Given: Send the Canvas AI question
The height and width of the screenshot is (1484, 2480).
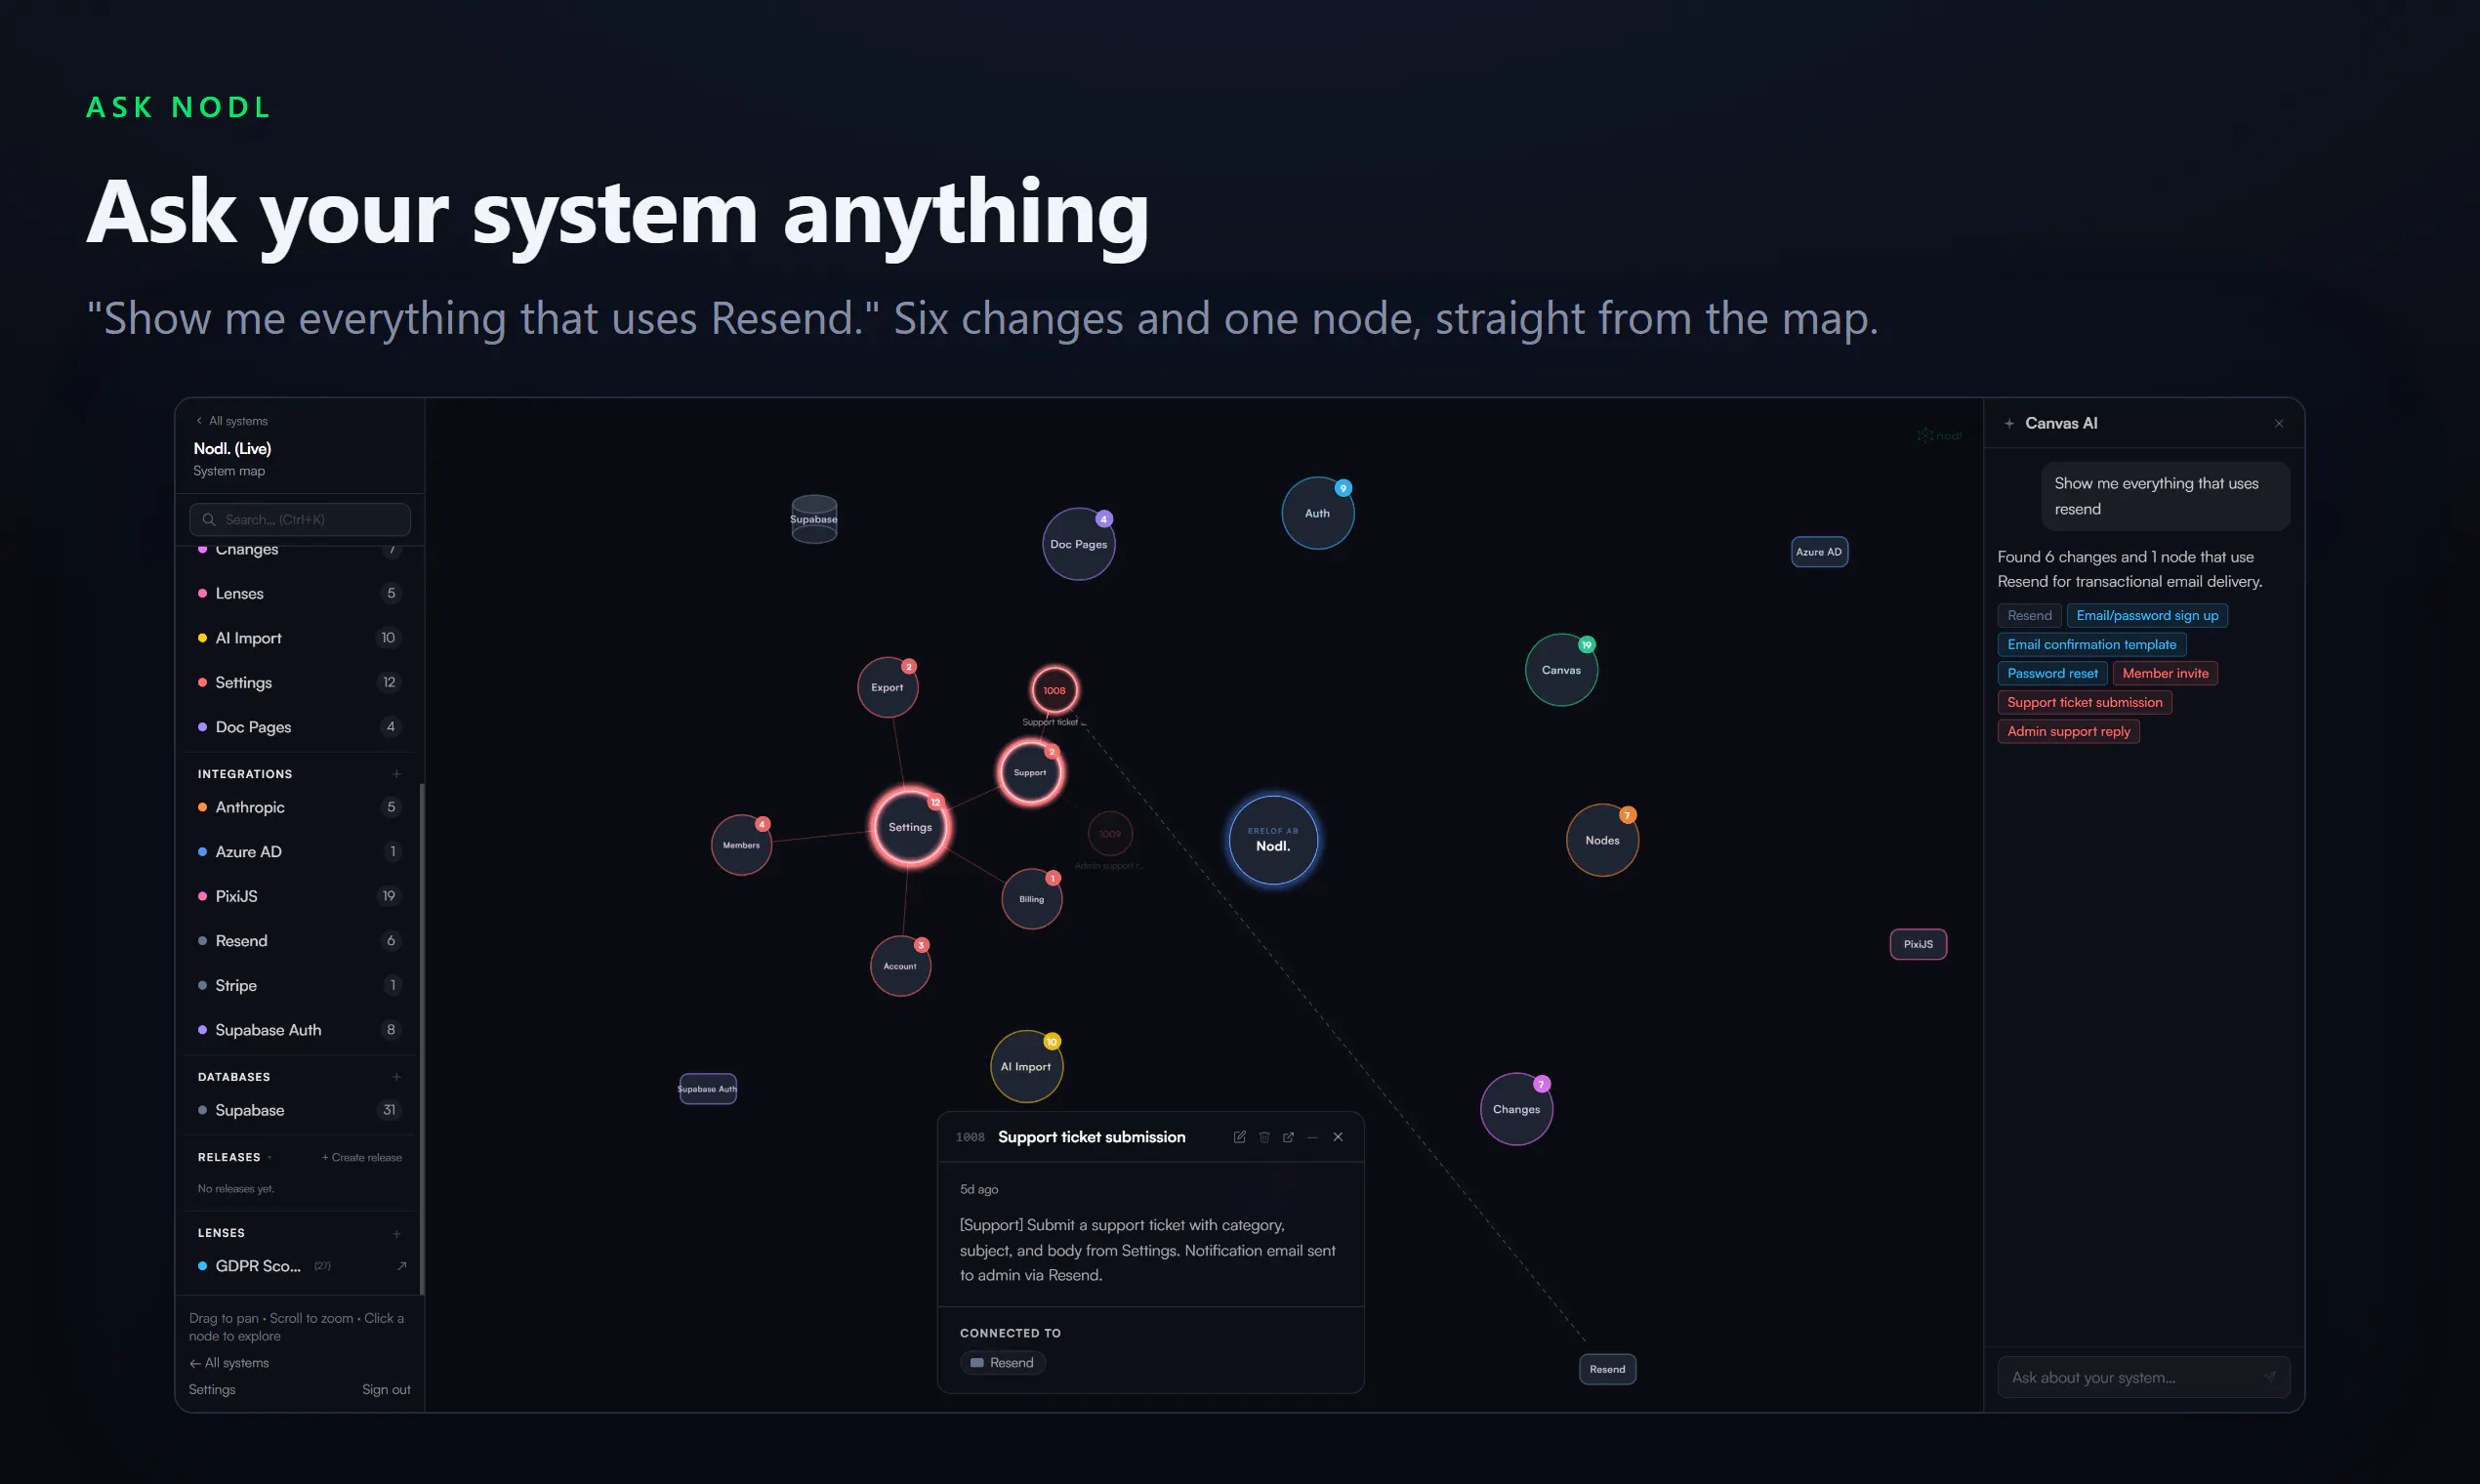Looking at the screenshot, I should [x=2269, y=1377].
